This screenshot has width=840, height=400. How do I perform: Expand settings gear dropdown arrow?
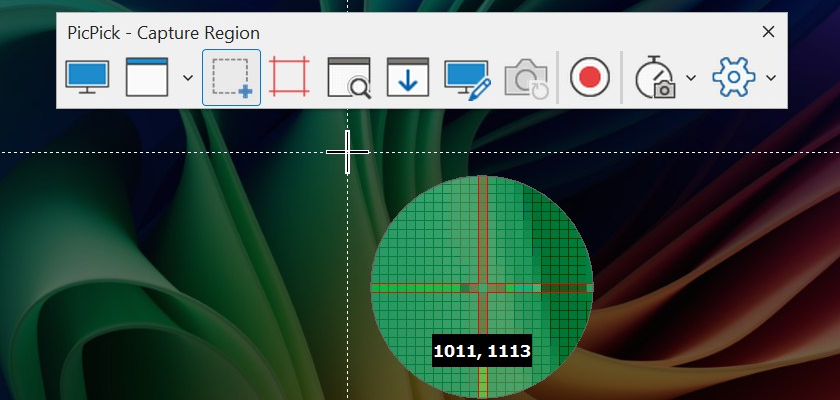pyautogui.click(x=771, y=78)
